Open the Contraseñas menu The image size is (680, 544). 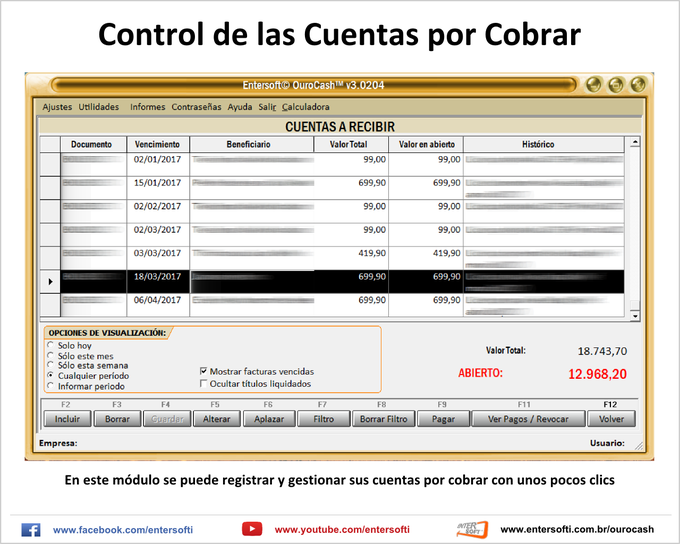196,107
